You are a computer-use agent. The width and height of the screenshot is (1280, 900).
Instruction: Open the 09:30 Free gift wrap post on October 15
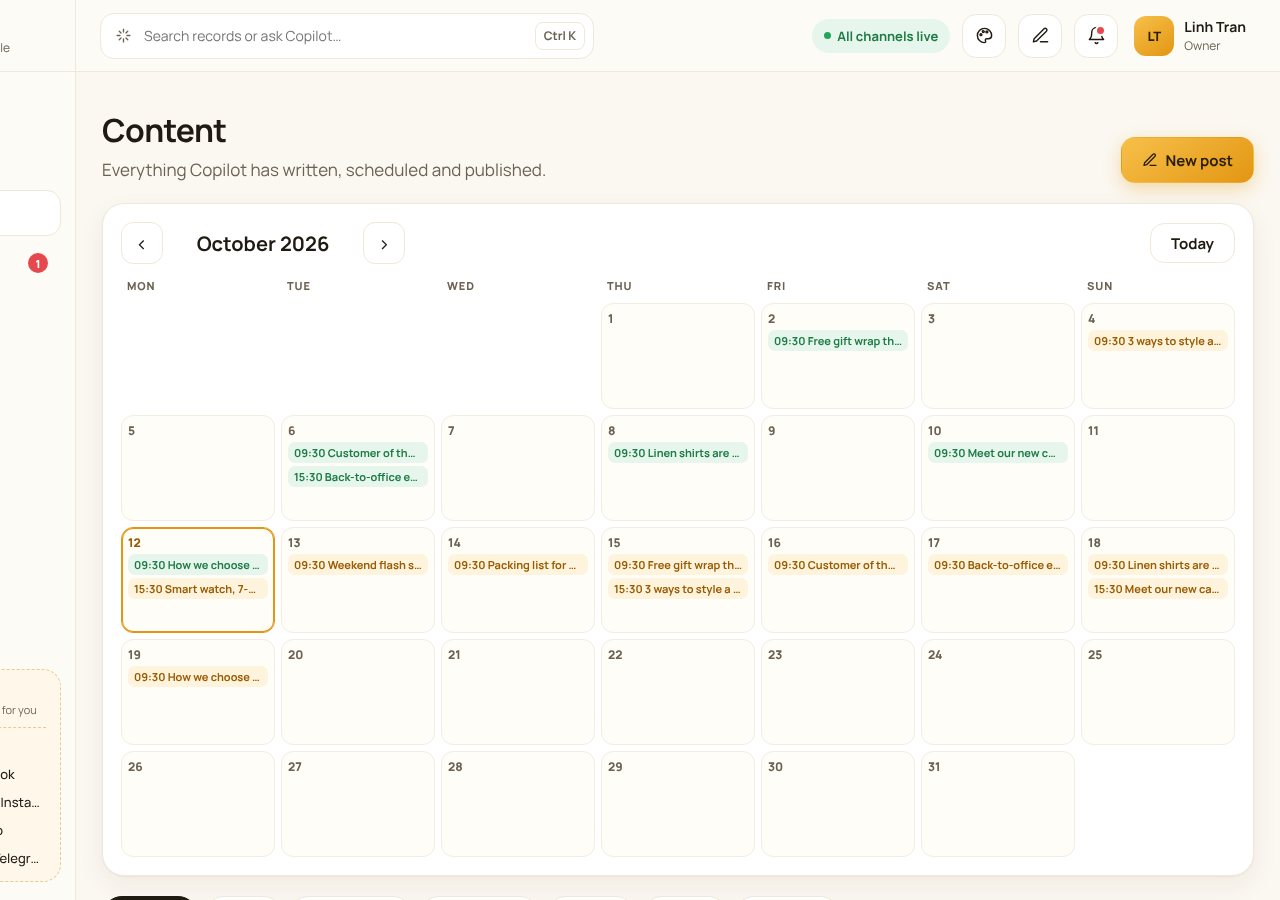tap(678, 565)
